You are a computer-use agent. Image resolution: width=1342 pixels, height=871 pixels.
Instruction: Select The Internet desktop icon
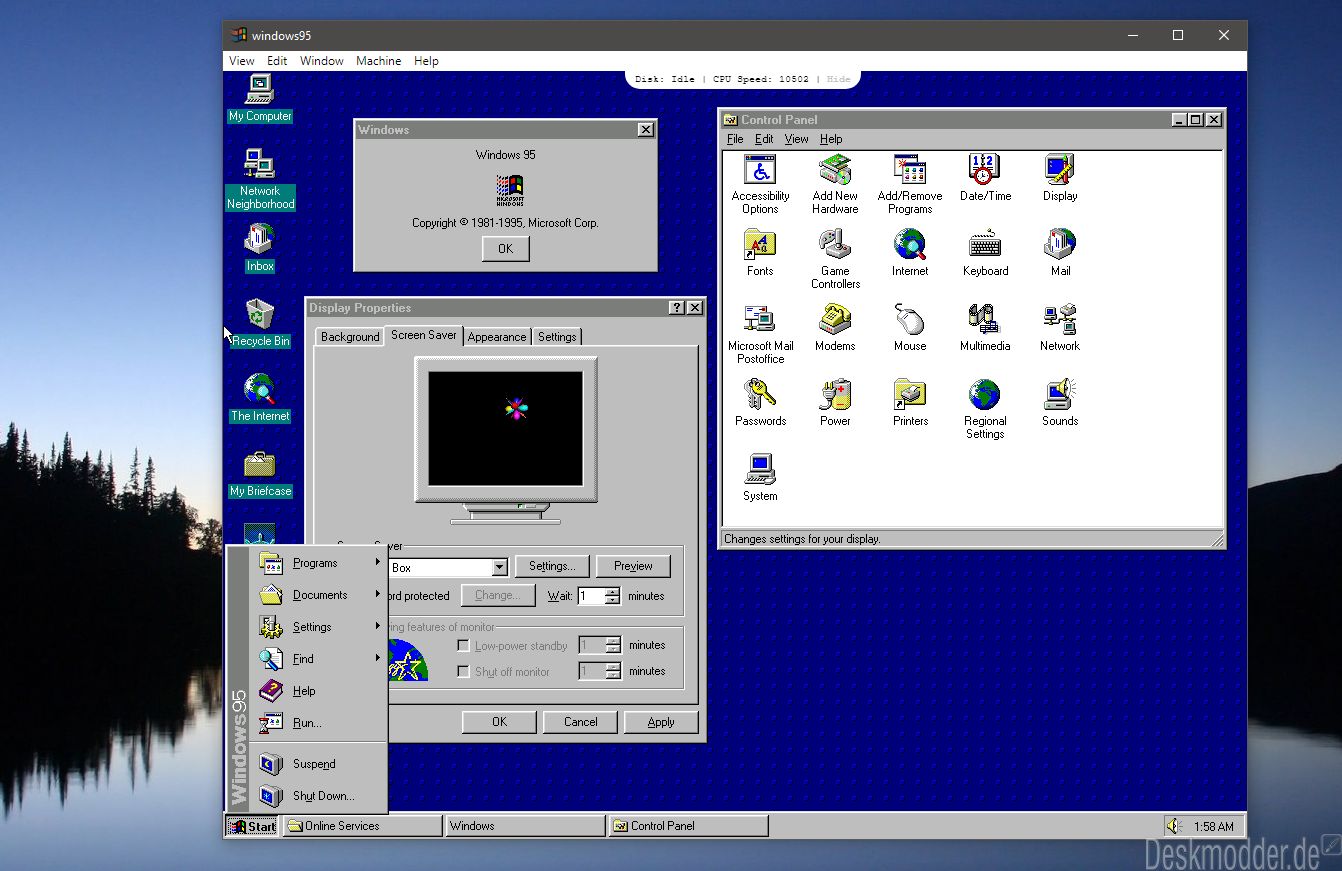pos(260,398)
